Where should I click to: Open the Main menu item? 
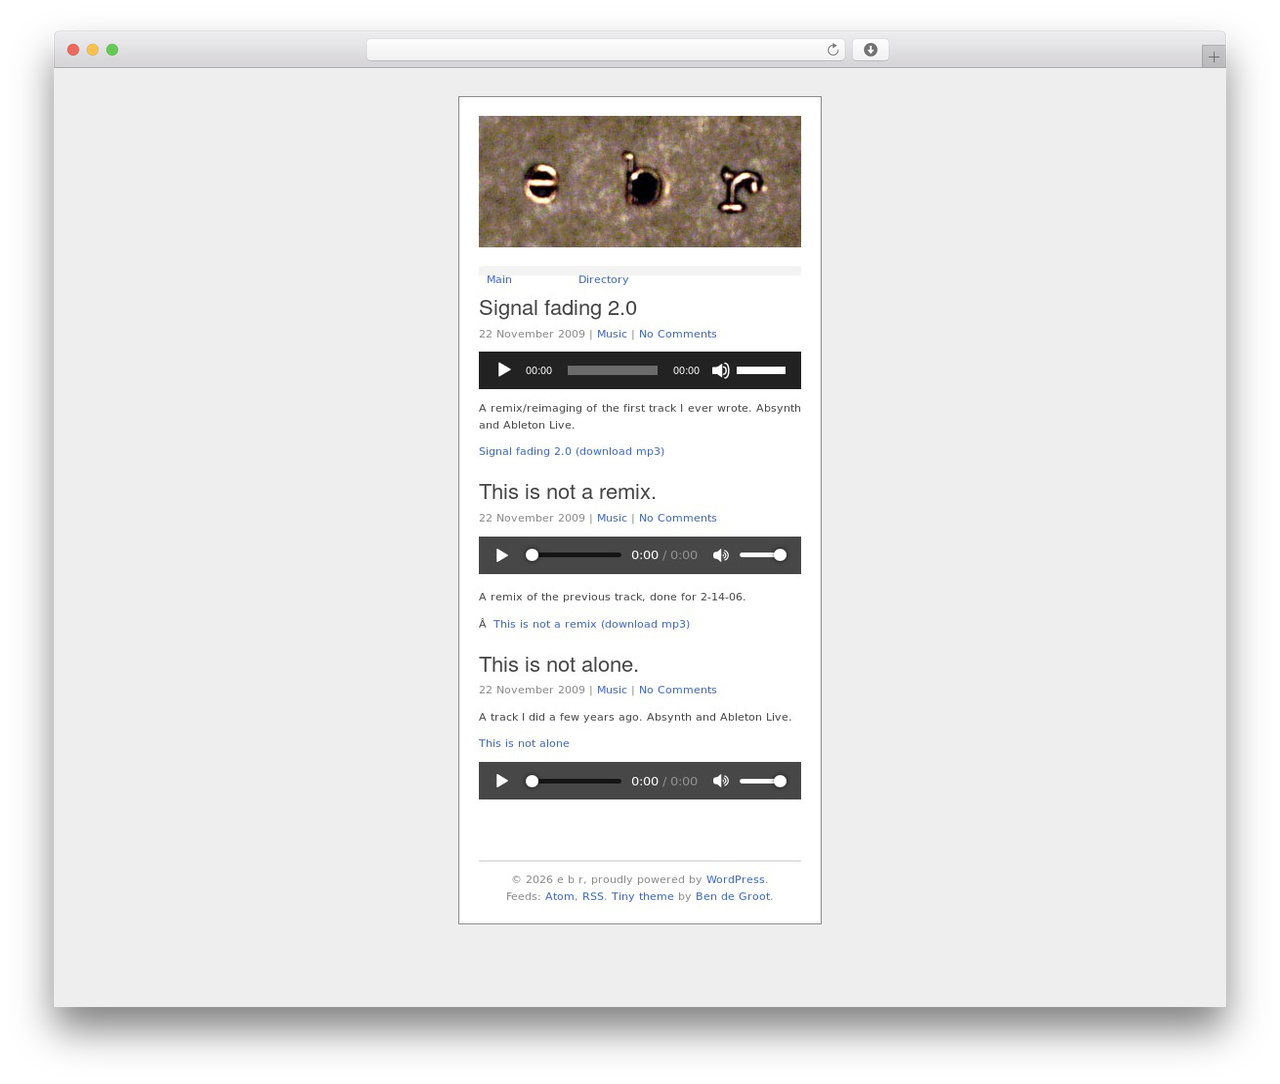[499, 279]
